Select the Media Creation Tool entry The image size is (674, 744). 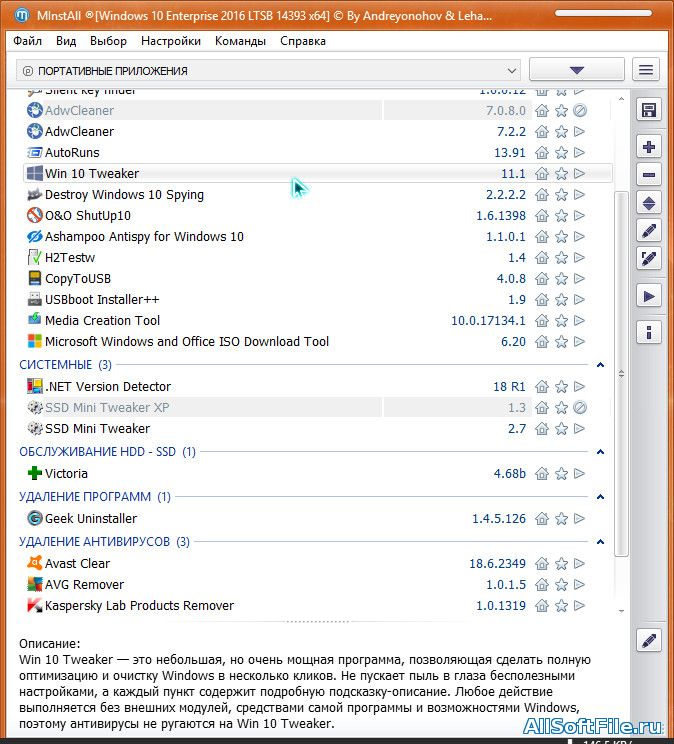(103, 321)
